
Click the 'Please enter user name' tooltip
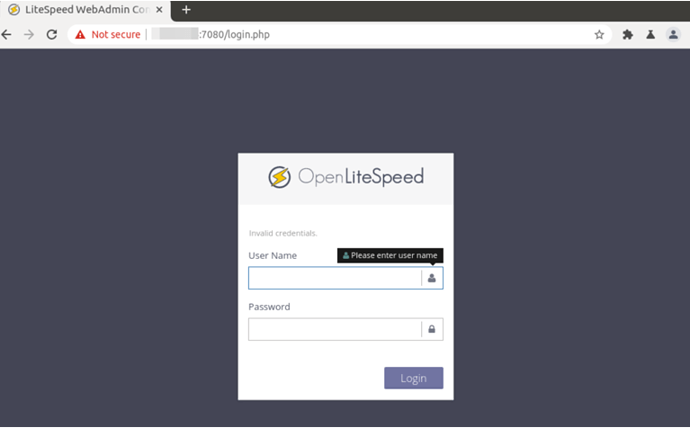click(x=390, y=256)
